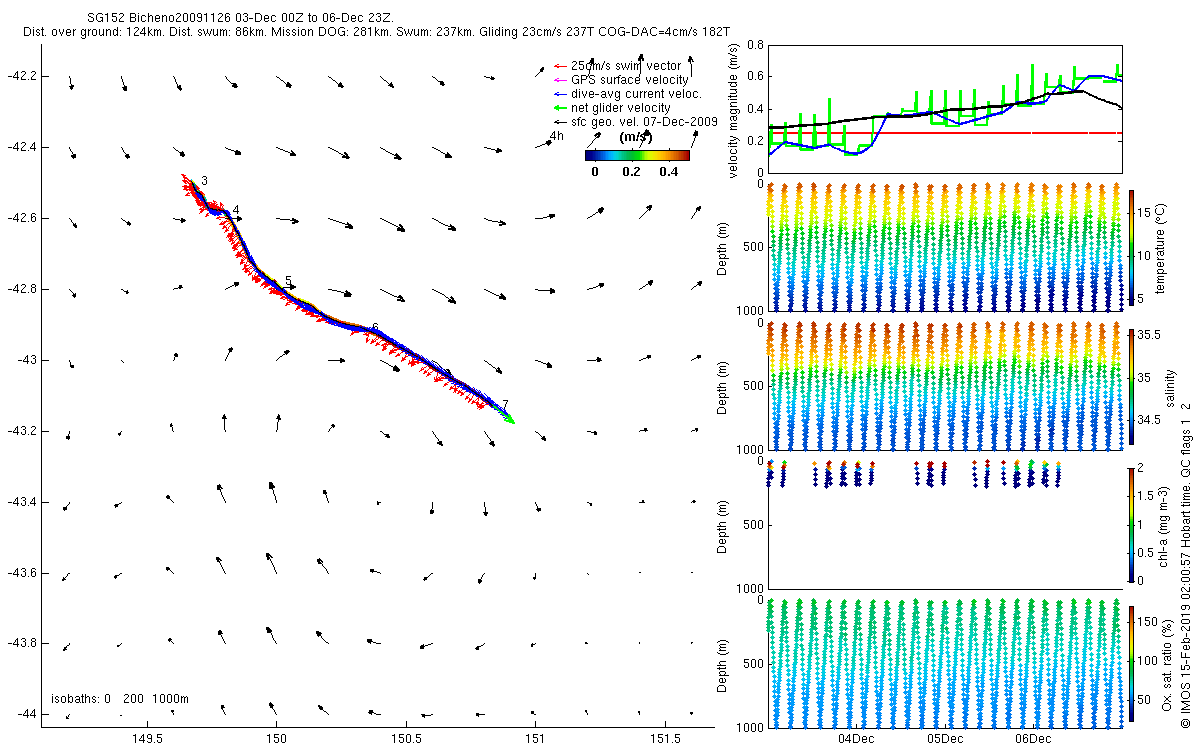Click the '15' temperature colorbar tick
The width and height of the screenshot is (1200, 750).
(1146, 213)
